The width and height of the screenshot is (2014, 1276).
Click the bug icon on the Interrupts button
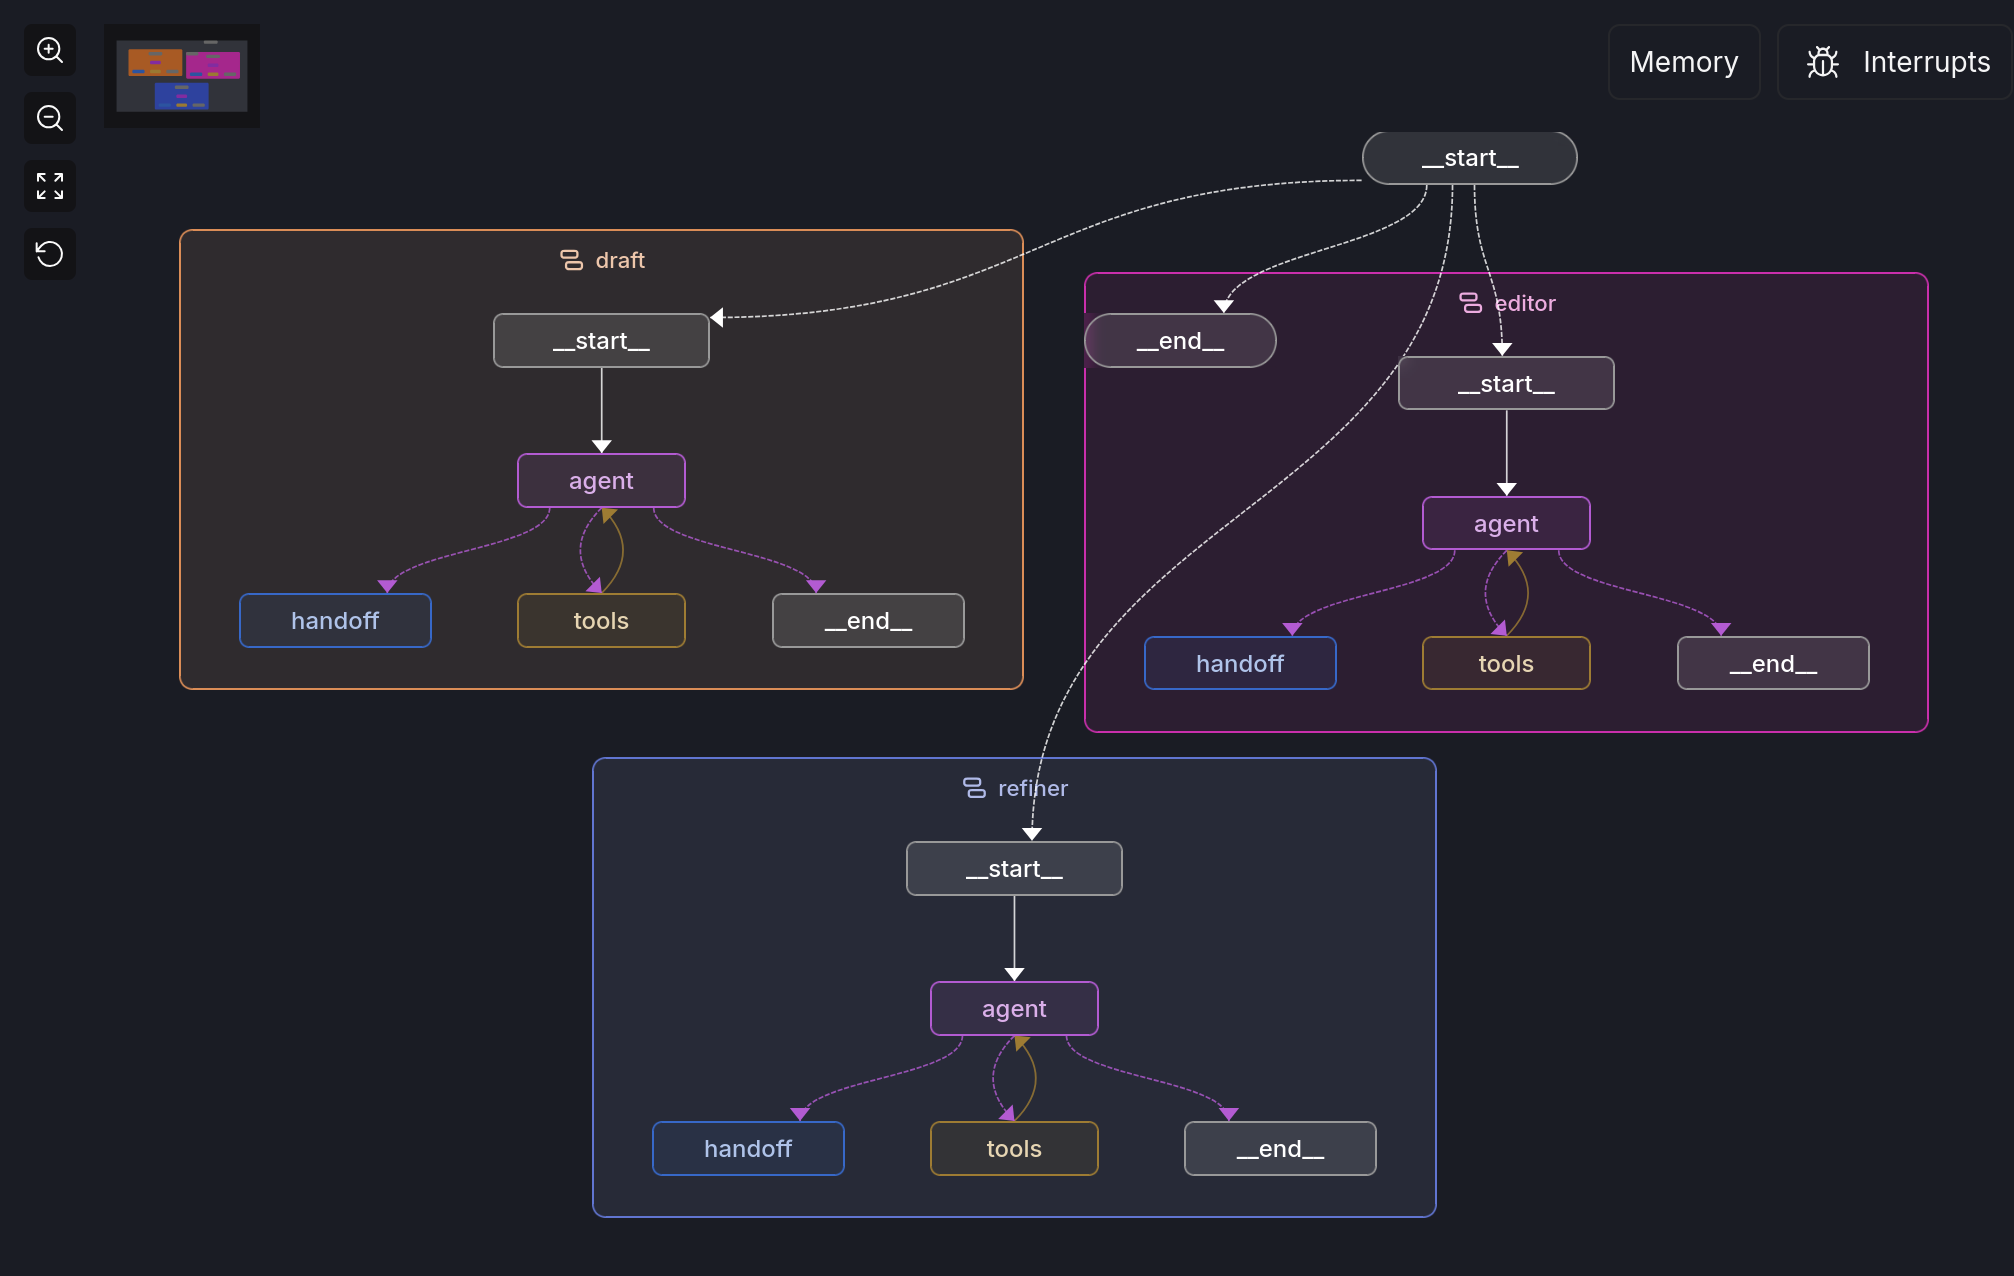tap(1823, 62)
